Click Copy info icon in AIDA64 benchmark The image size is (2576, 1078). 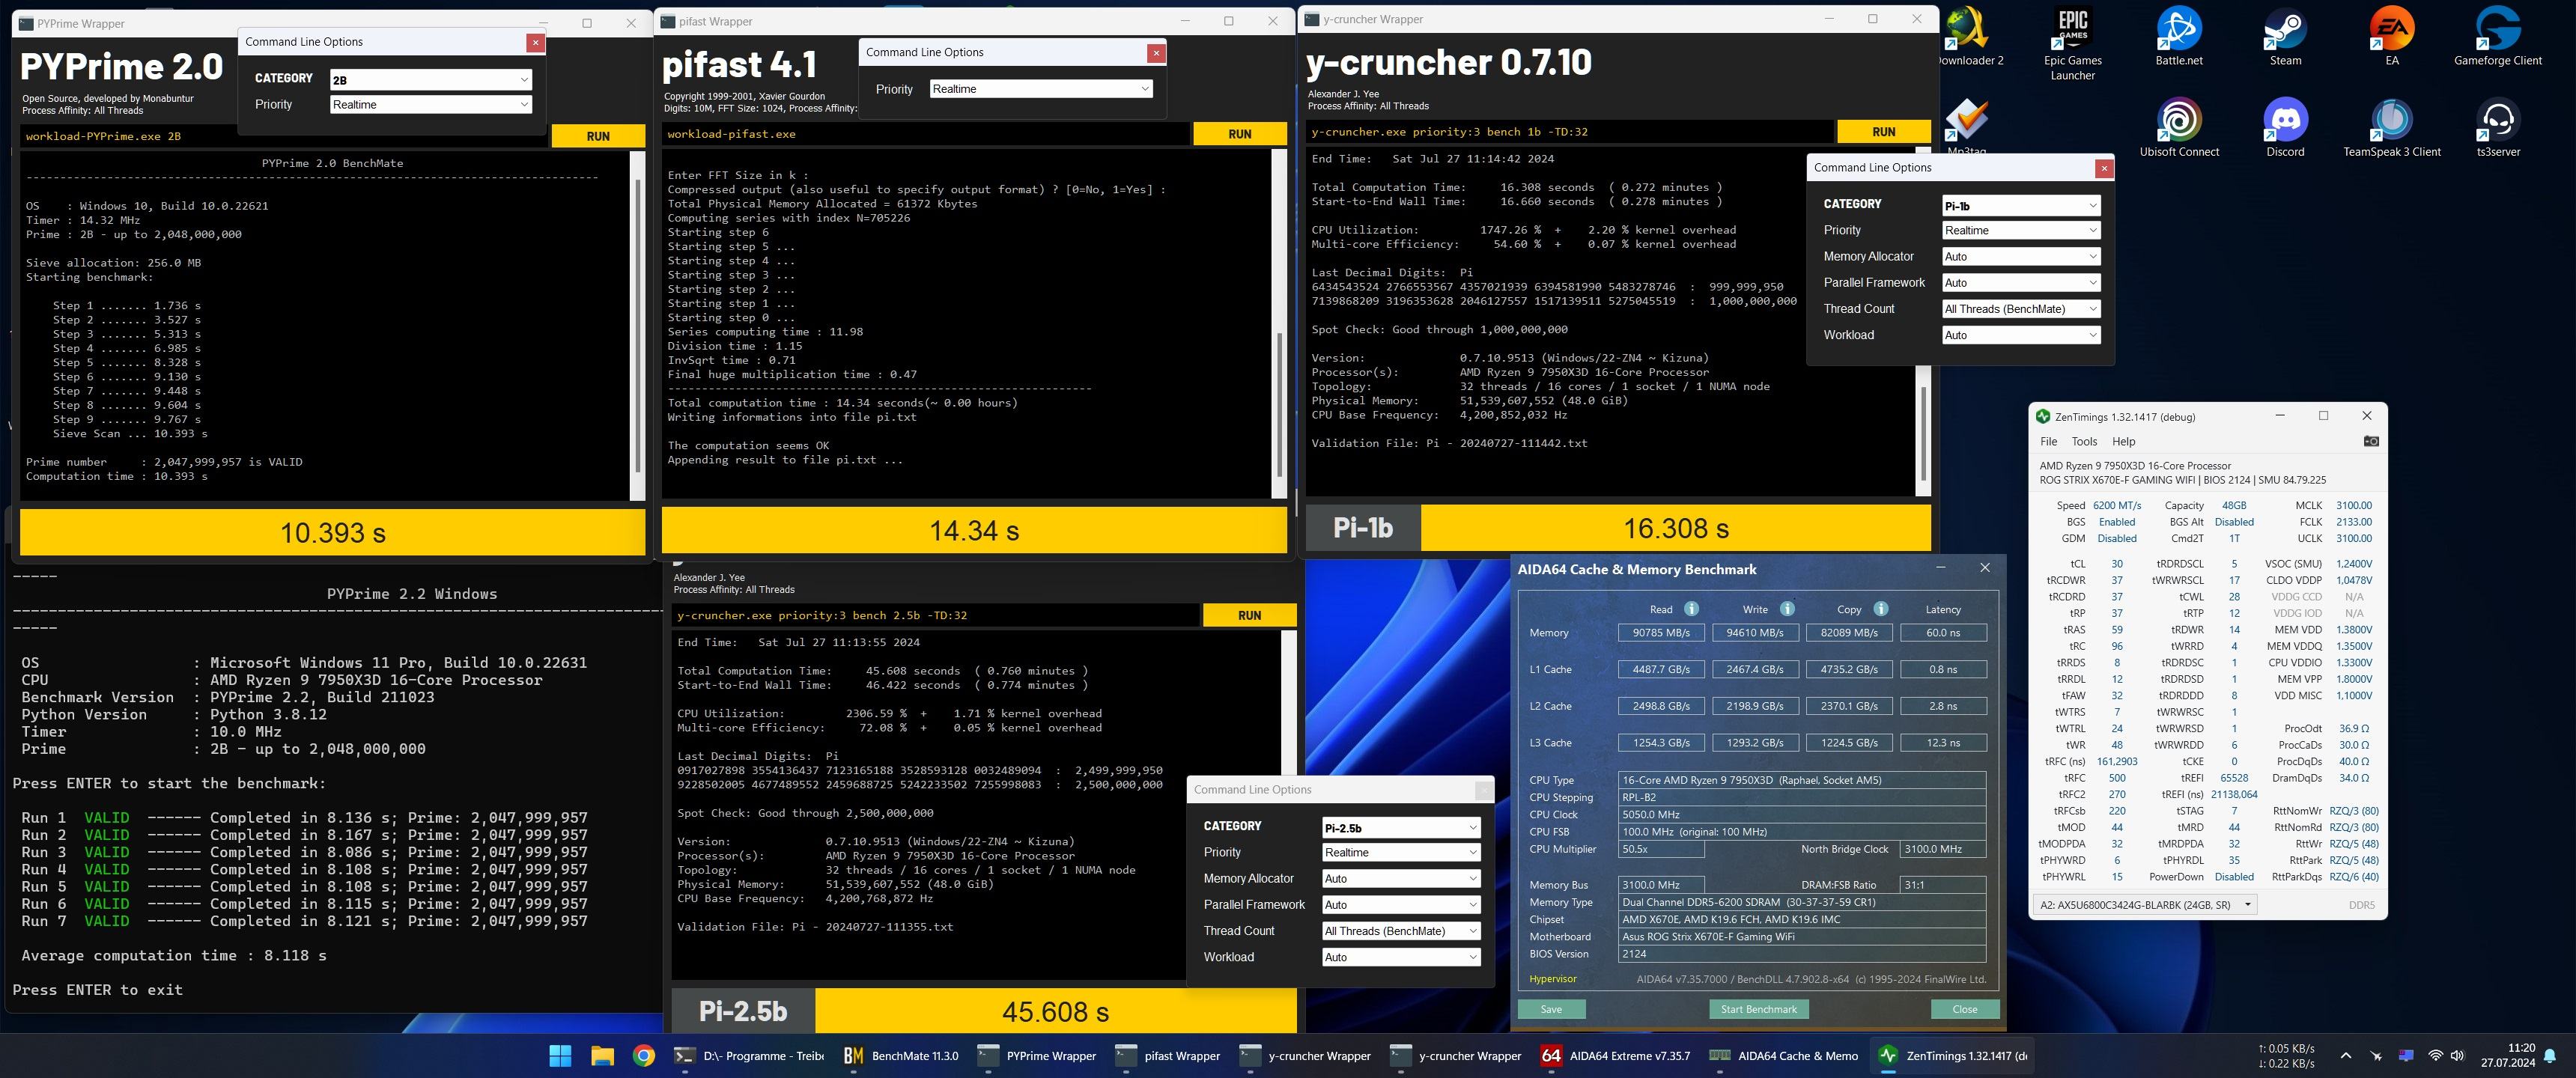[1880, 609]
